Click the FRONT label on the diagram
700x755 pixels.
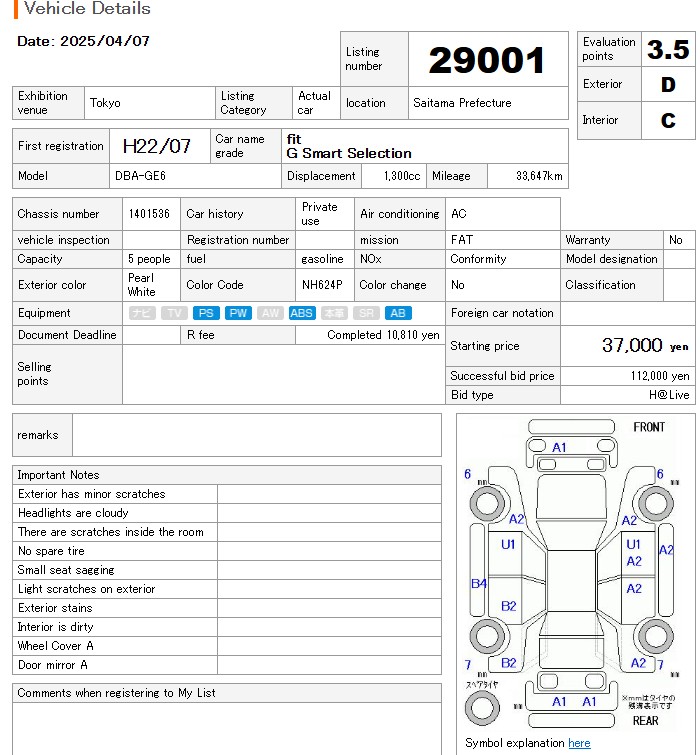click(x=649, y=427)
